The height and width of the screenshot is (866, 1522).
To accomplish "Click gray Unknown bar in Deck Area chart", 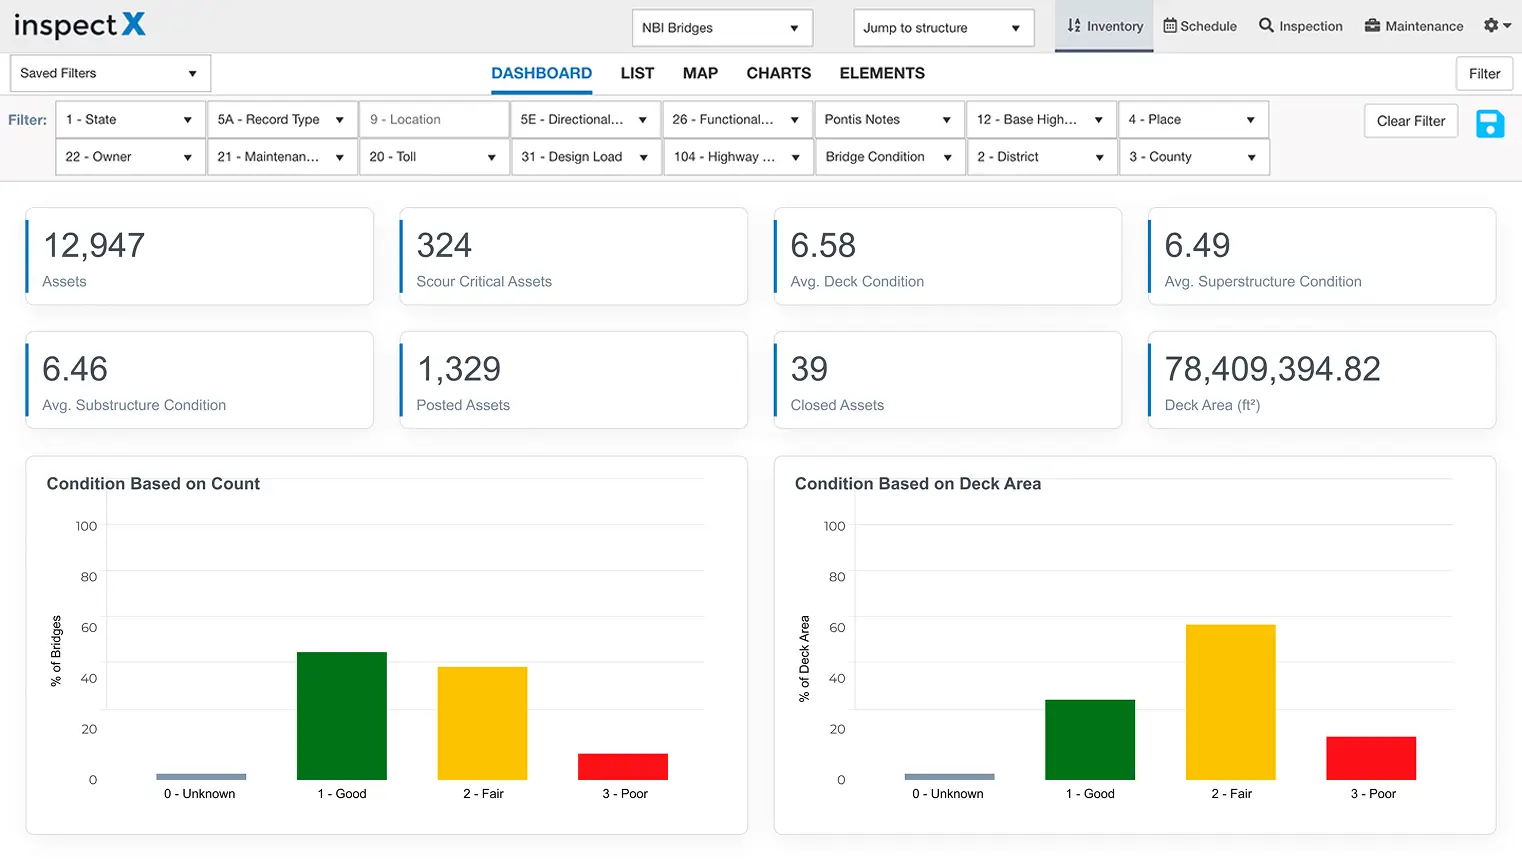I will click(x=949, y=777).
